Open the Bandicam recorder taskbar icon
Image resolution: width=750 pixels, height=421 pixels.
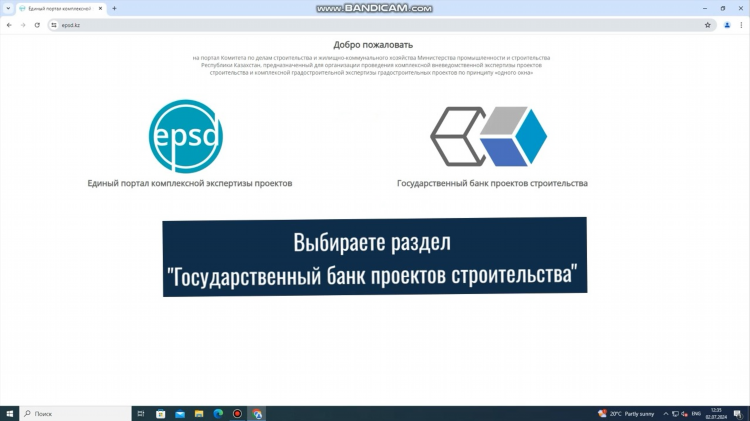click(237, 413)
